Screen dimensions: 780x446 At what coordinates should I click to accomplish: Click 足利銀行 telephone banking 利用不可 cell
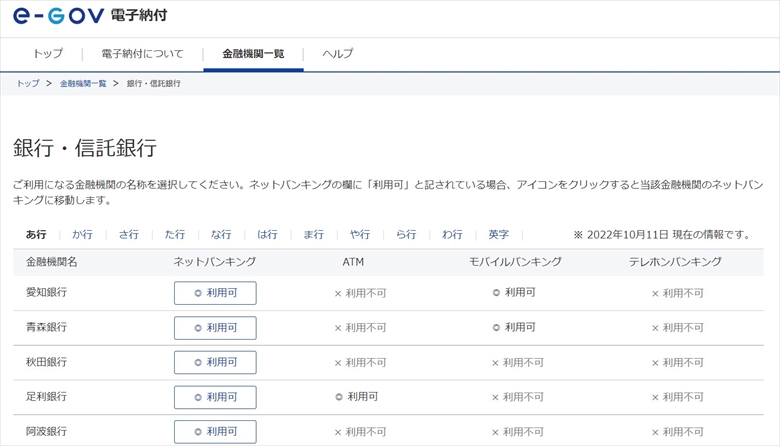coord(678,397)
